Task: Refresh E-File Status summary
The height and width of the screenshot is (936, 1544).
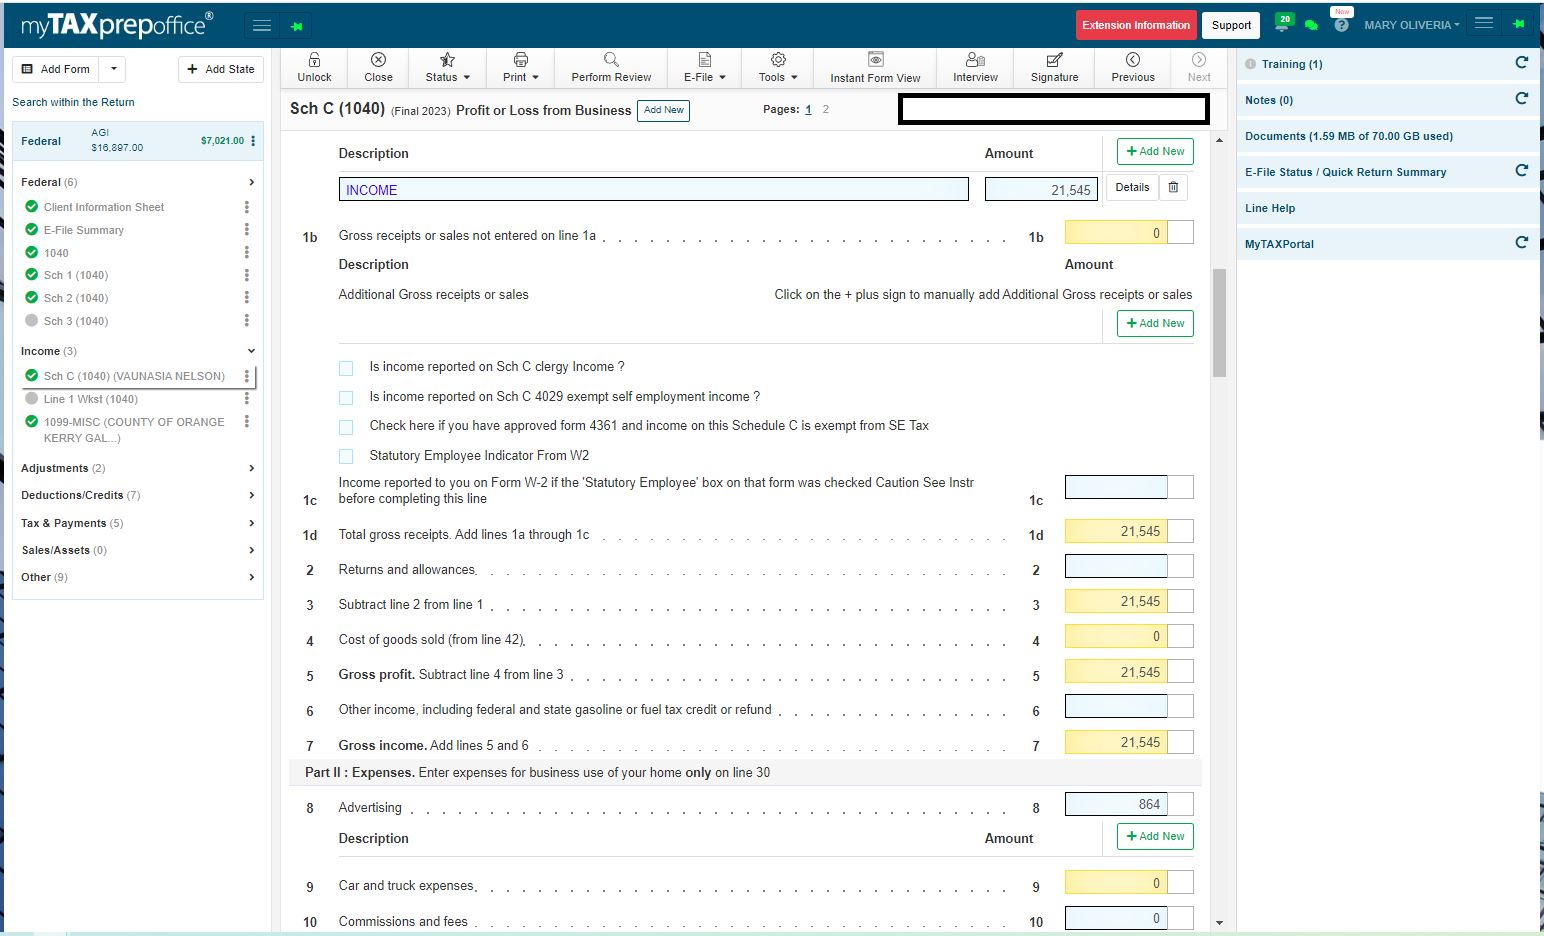Action: click(1522, 171)
